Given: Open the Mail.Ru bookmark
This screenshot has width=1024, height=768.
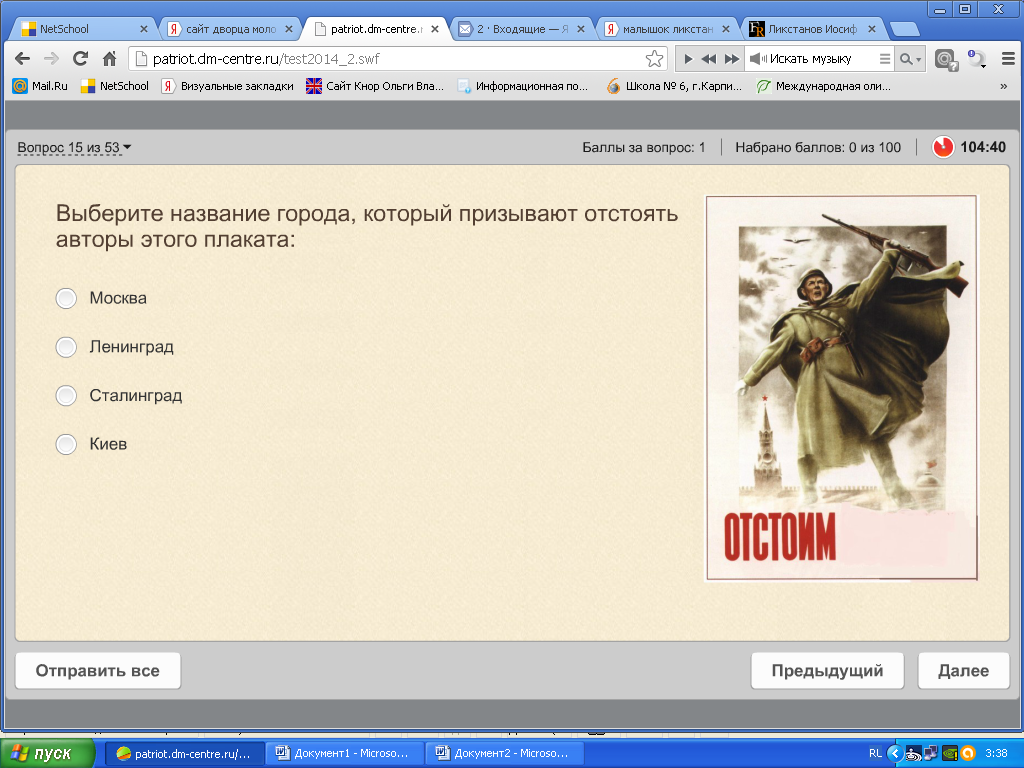Looking at the screenshot, I should pyautogui.click(x=40, y=86).
